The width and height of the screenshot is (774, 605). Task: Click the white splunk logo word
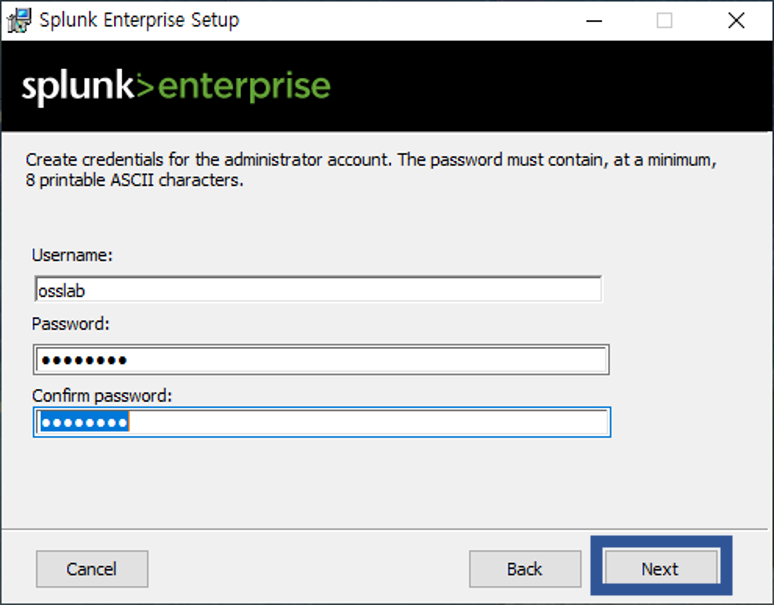click(77, 87)
